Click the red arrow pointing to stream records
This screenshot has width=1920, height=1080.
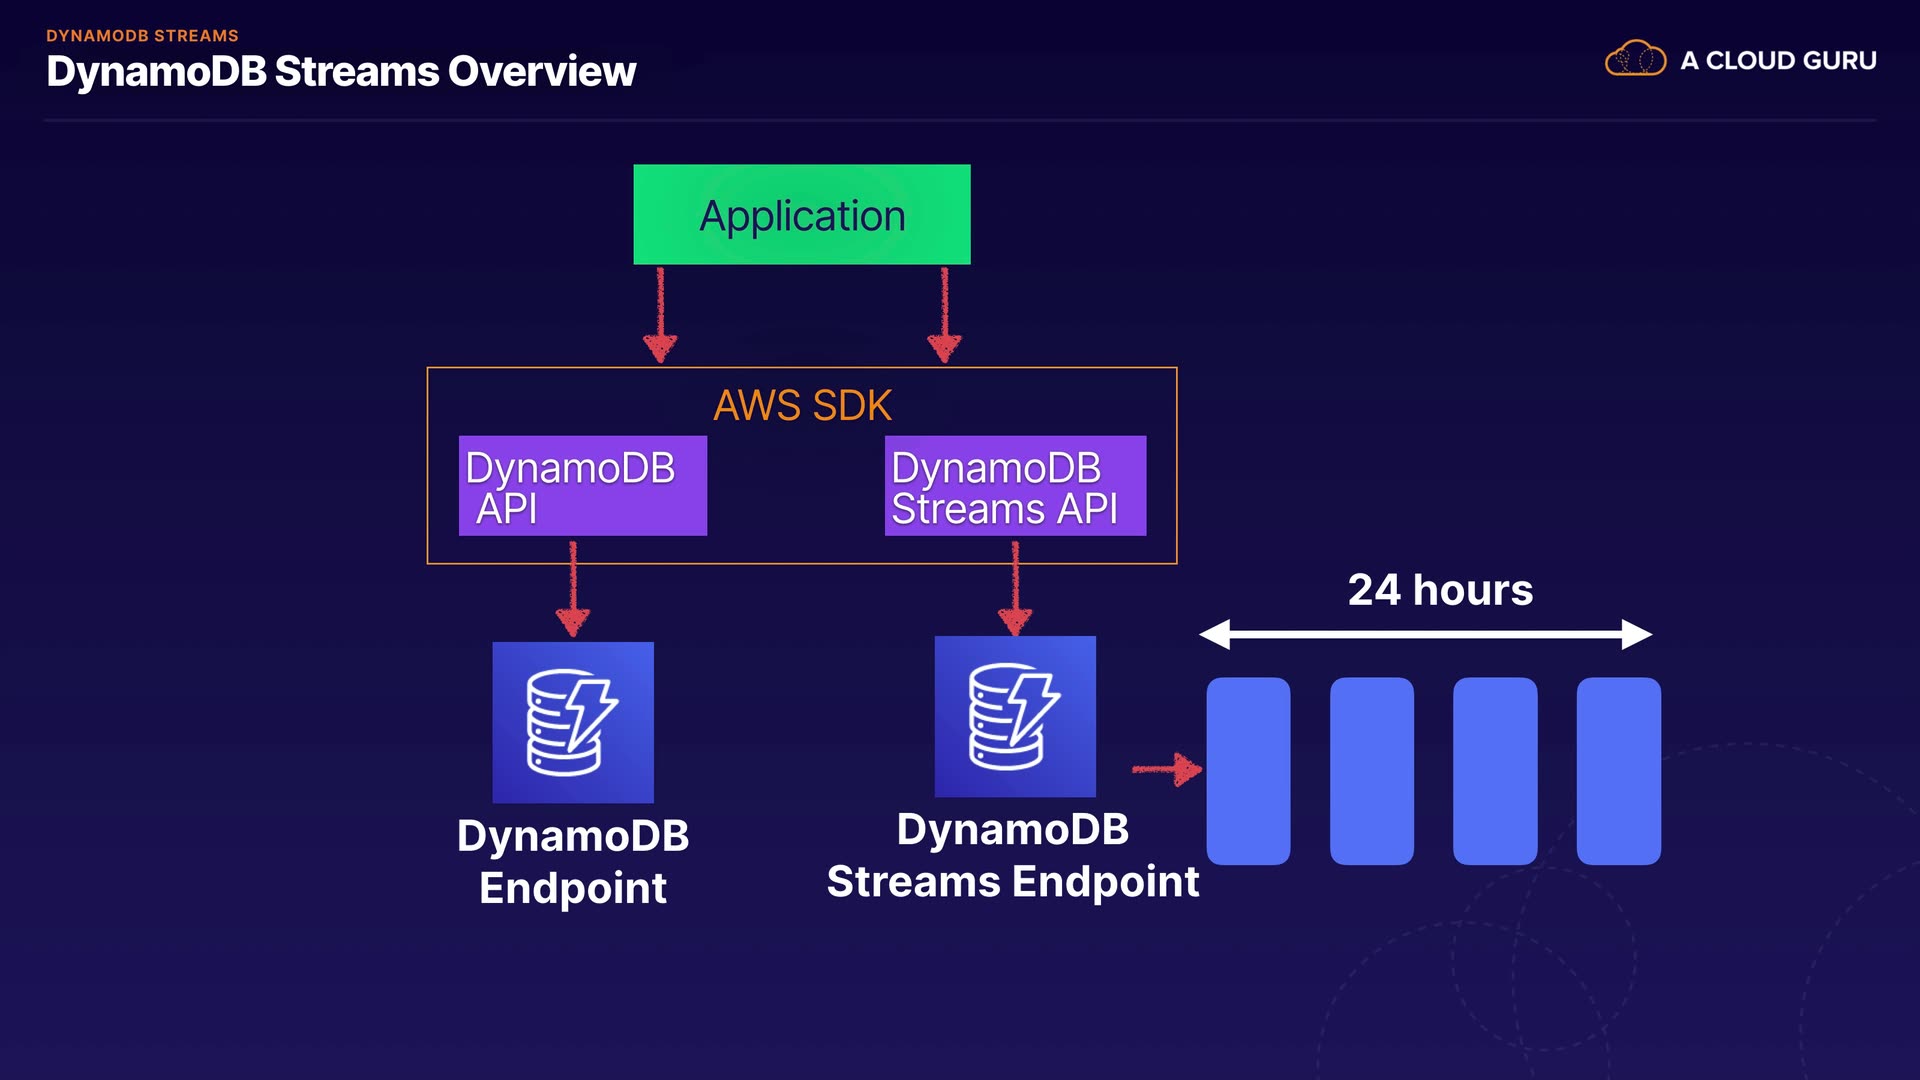(x=1167, y=769)
